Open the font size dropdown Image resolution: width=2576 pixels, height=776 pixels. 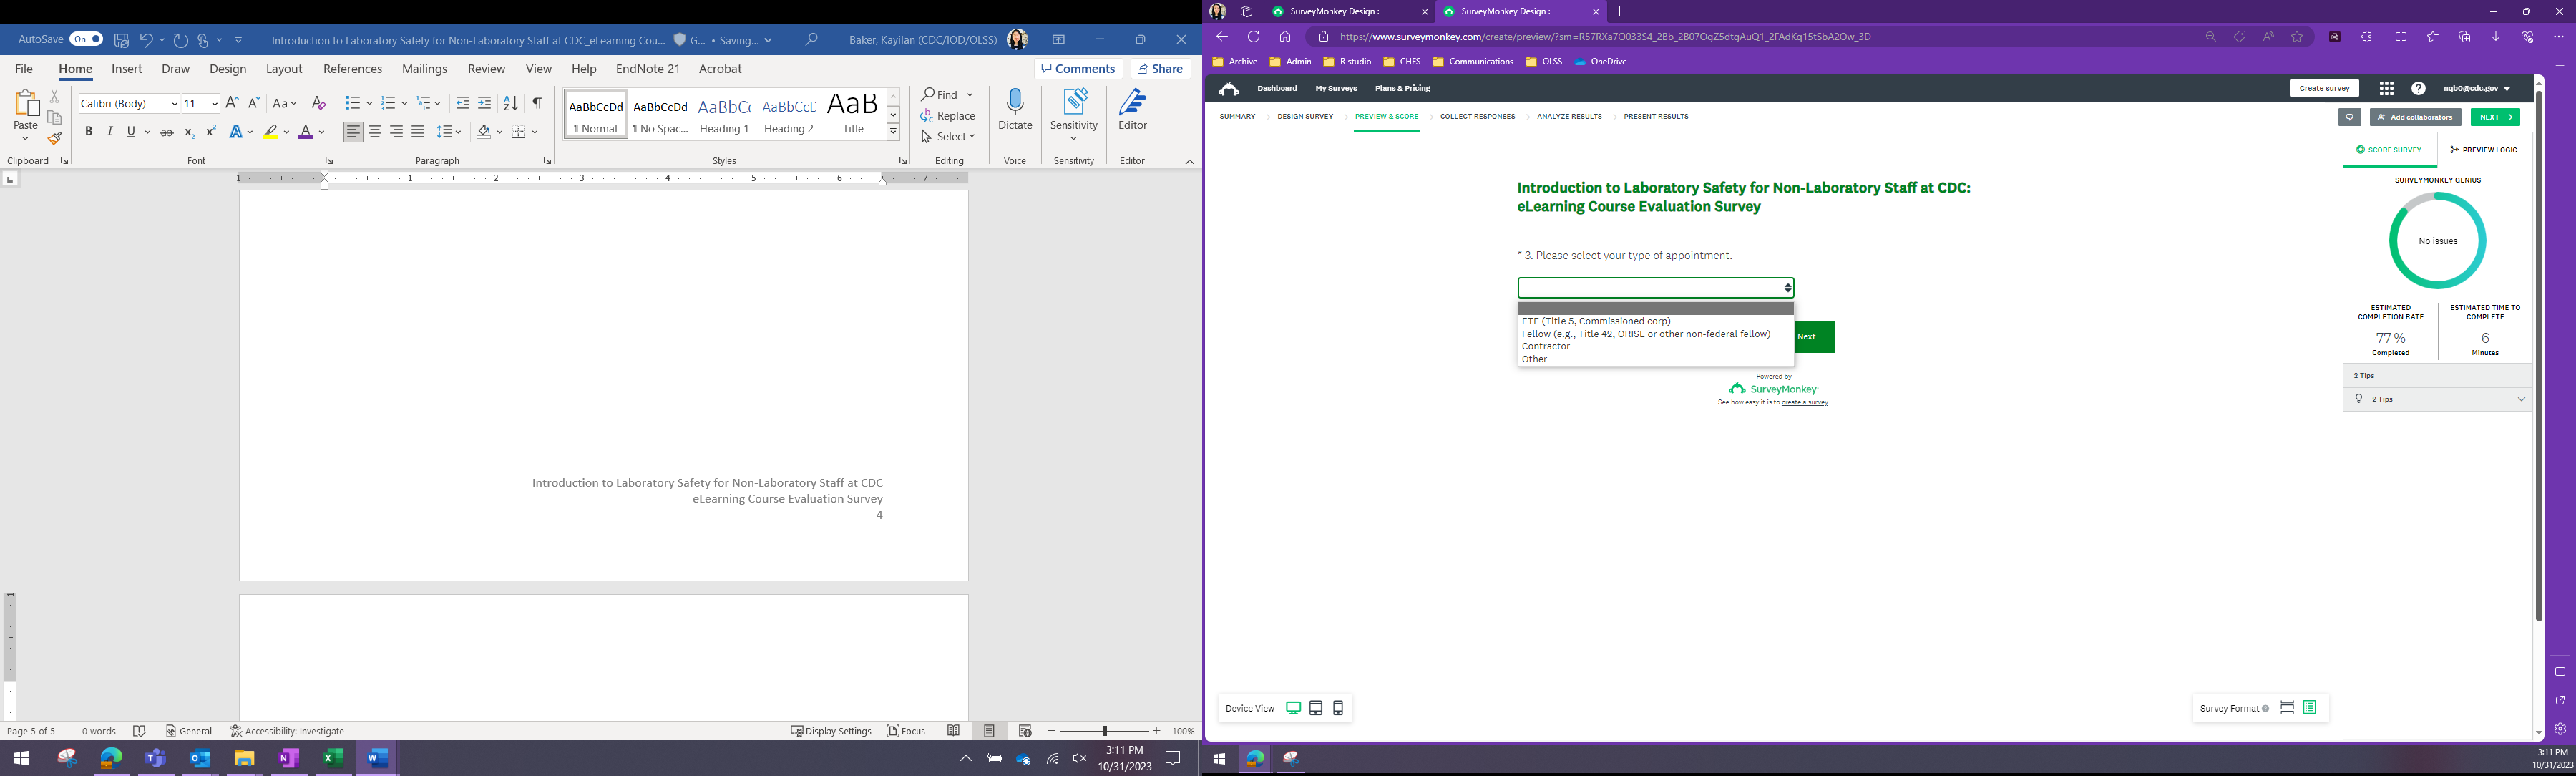click(214, 104)
